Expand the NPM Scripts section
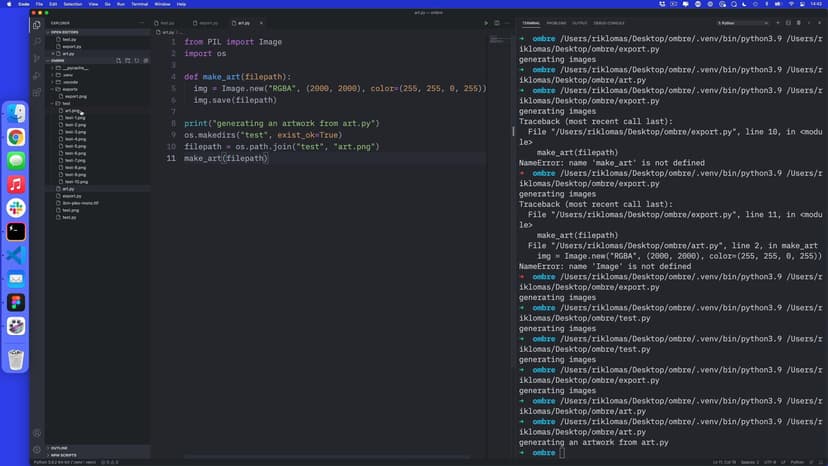828x466 pixels. [x=63, y=455]
